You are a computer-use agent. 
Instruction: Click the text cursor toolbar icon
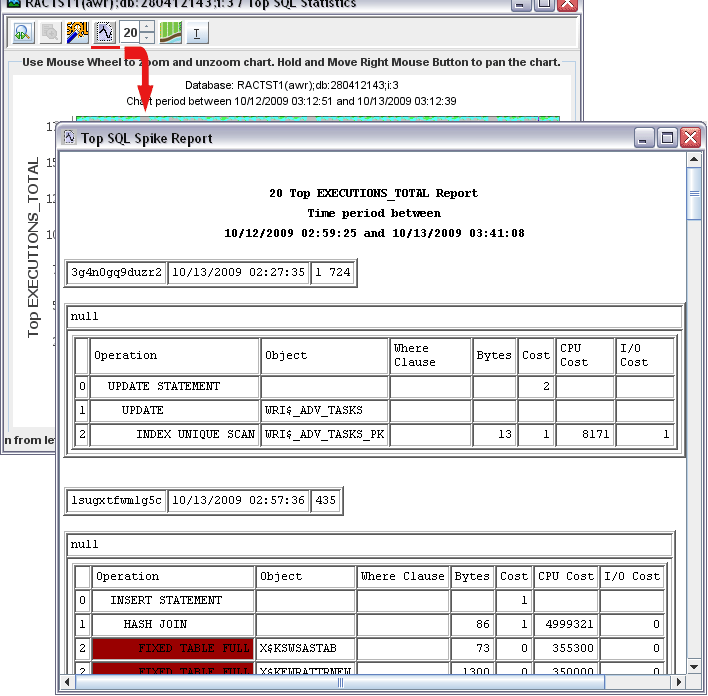click(x=196, y=34)
